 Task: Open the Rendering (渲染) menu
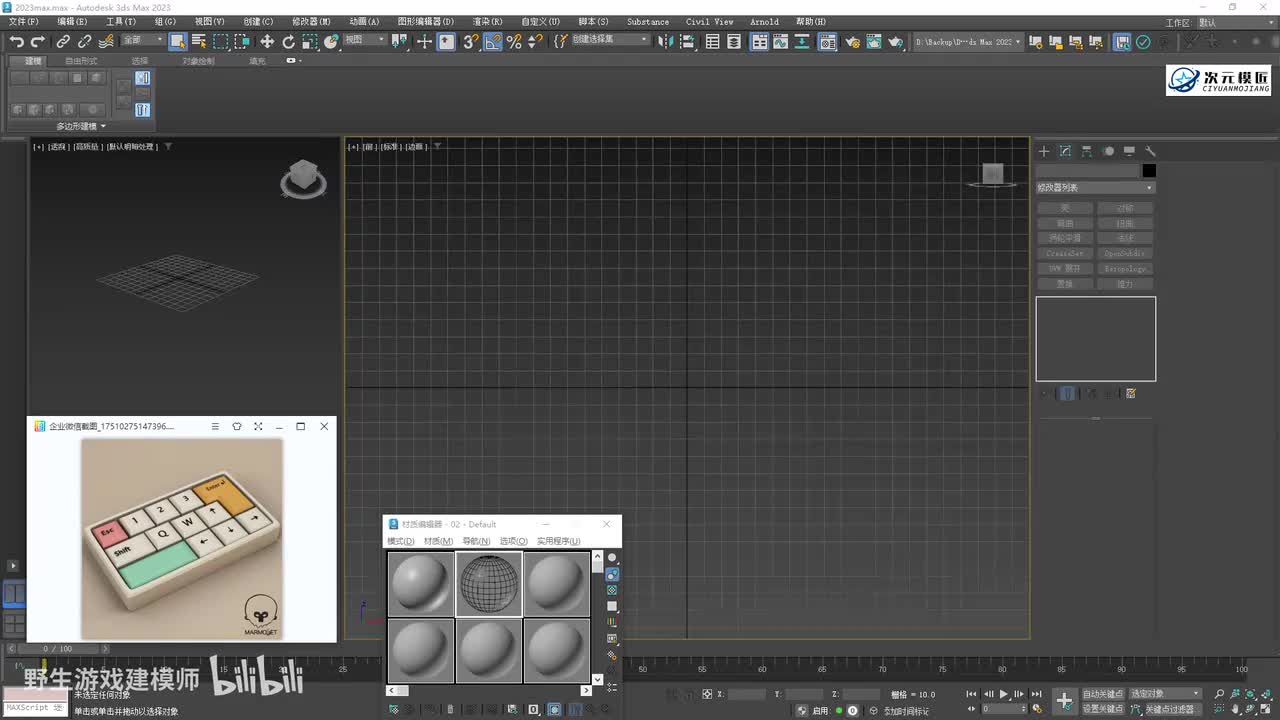click(x=487, y=21)
